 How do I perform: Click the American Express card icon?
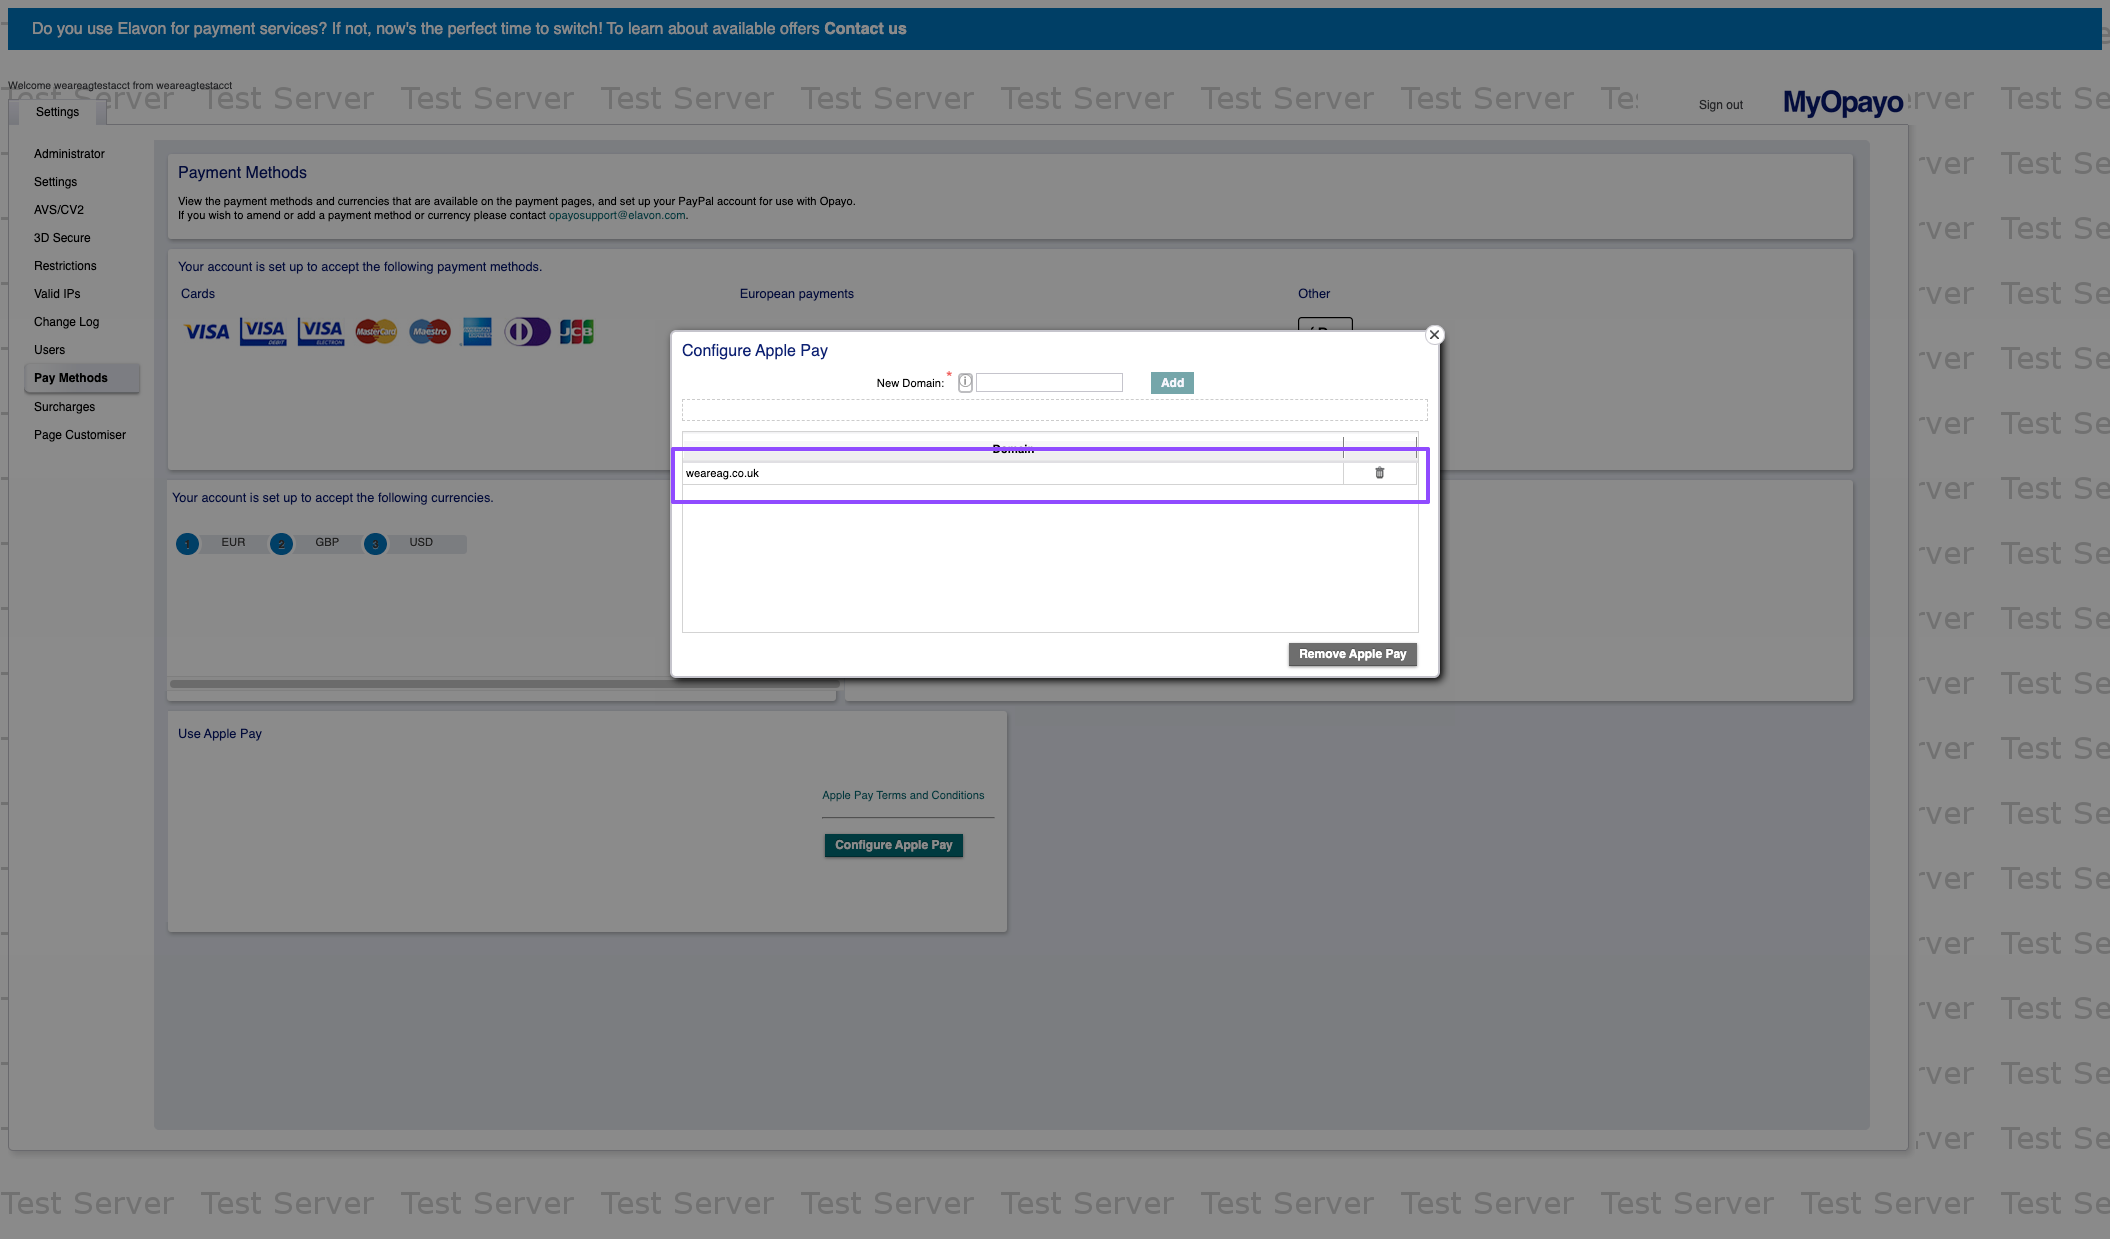(477, 331)
